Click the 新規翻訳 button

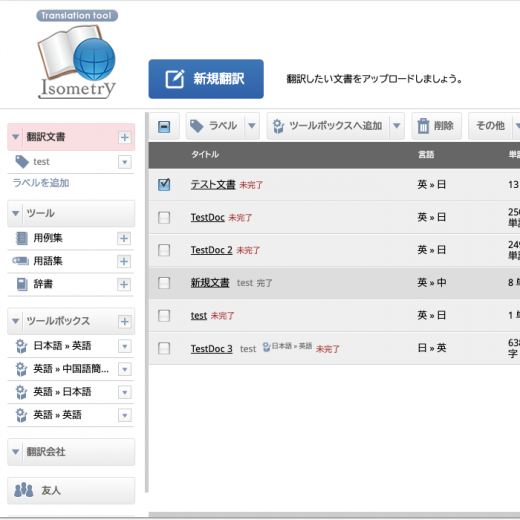[x=206, y=79]
